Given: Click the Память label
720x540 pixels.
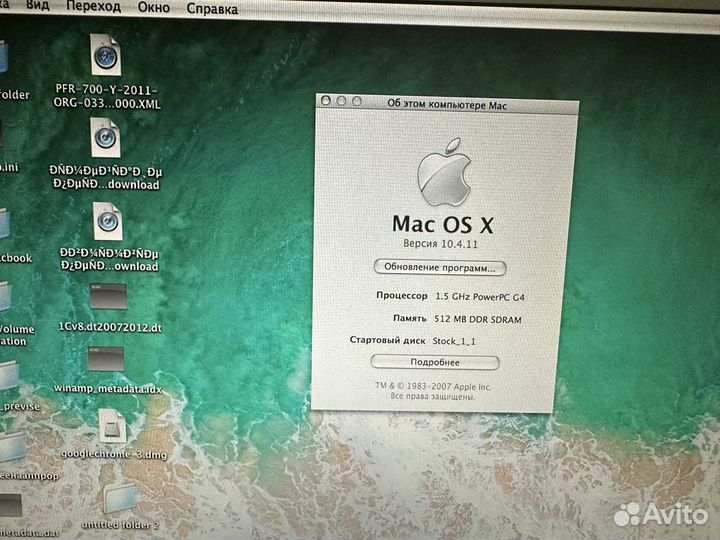Looking at the screenshot, I should point(410,318).
